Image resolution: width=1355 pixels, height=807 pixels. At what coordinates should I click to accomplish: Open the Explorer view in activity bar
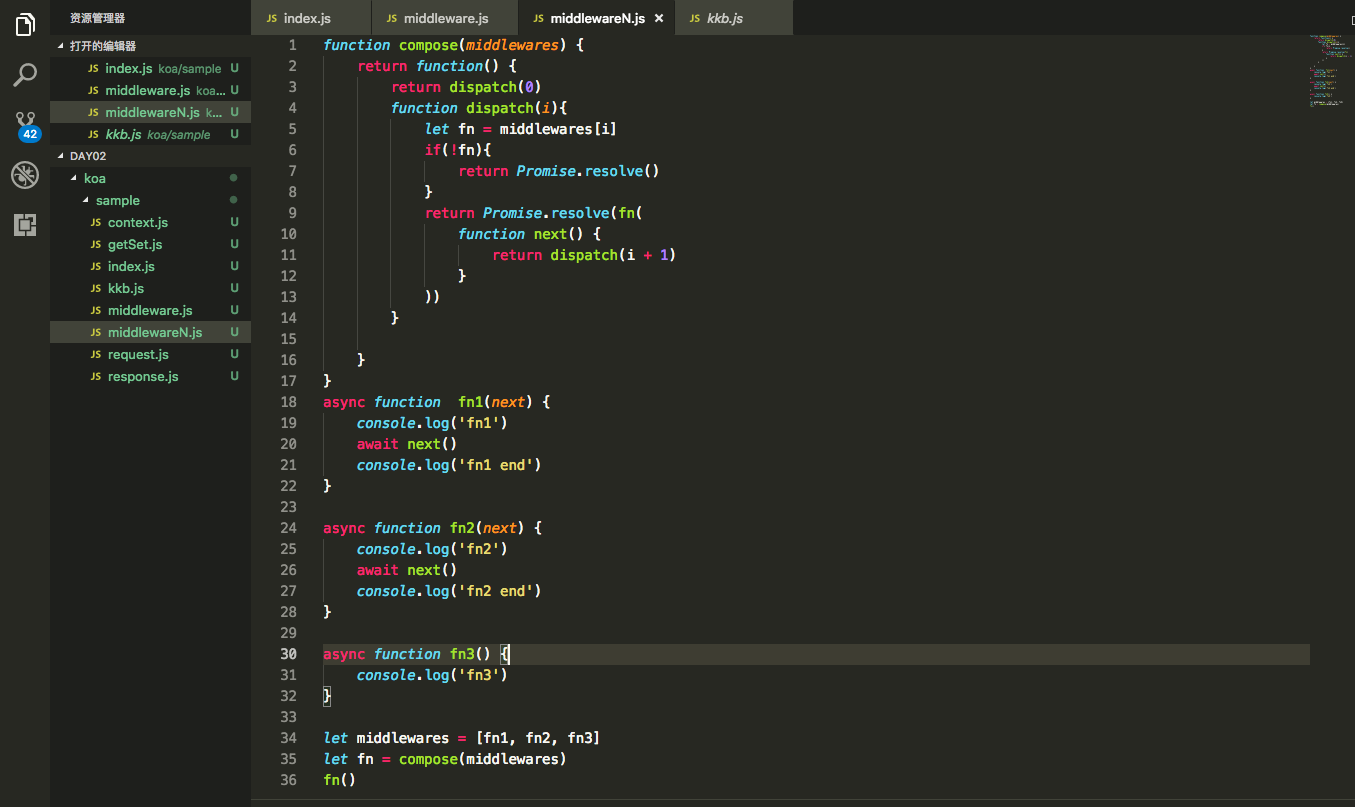pyautogui.click(x=25, y=26)
